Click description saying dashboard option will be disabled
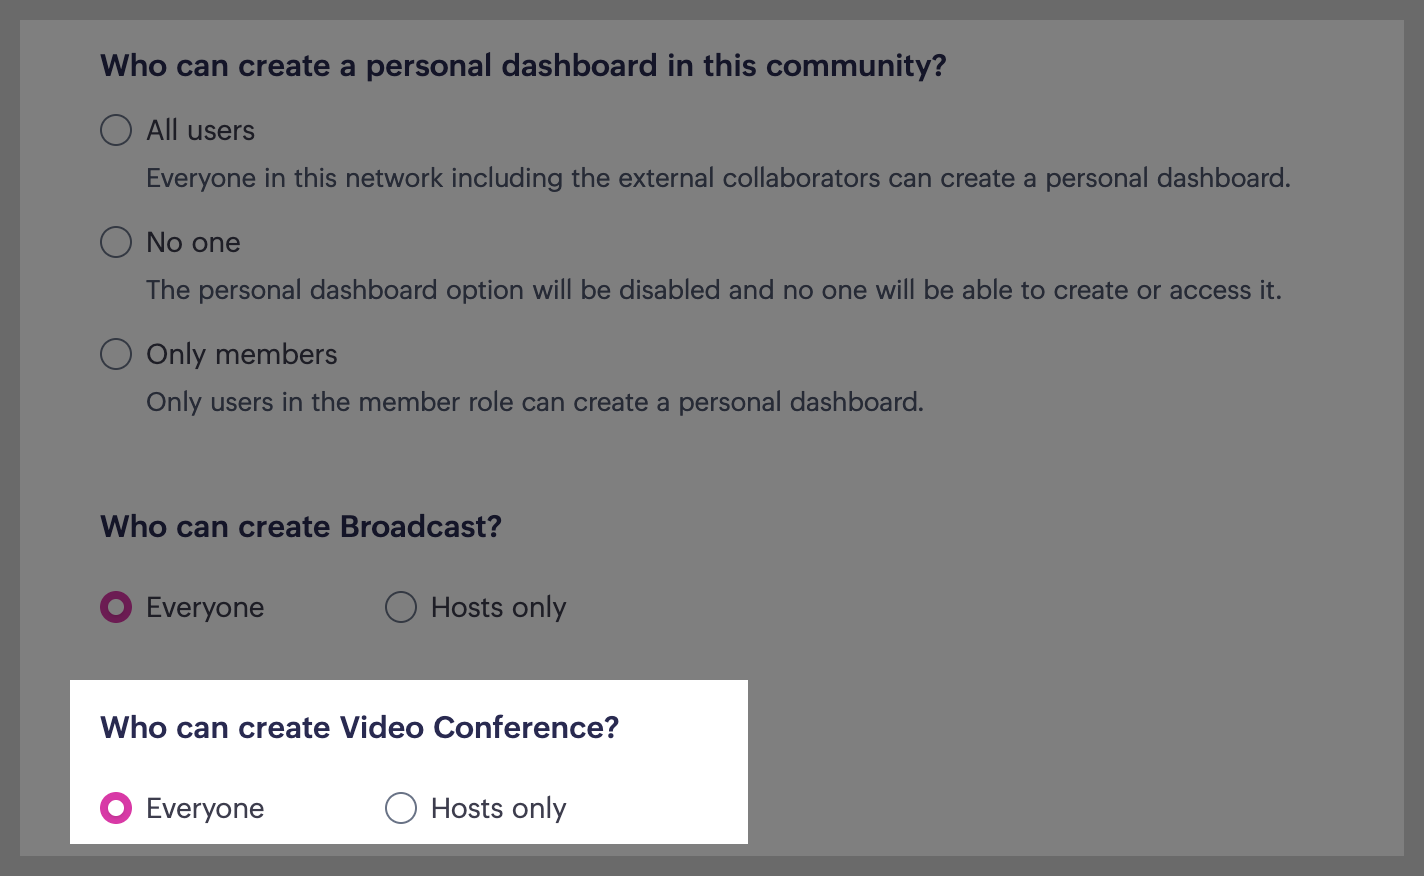Image resolution: width=1424 pixels, height=876 pixels. tap(713, 290)
